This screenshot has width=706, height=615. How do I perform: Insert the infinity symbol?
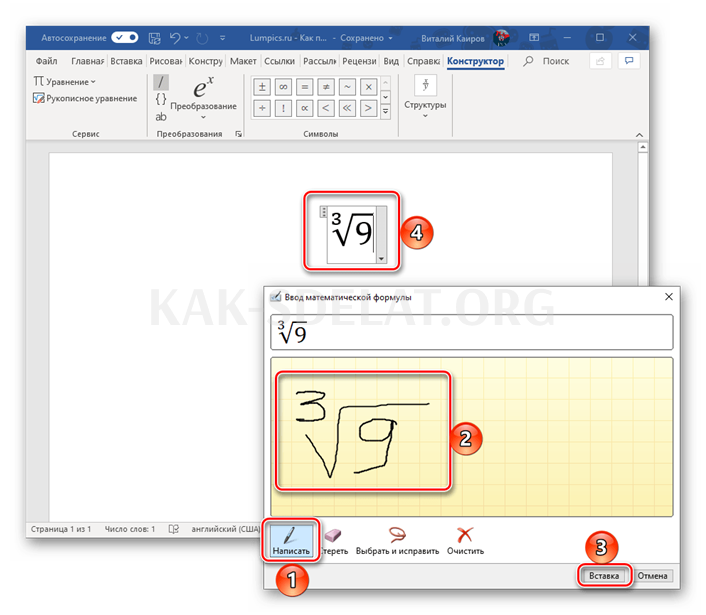click(x=283, y=87)
